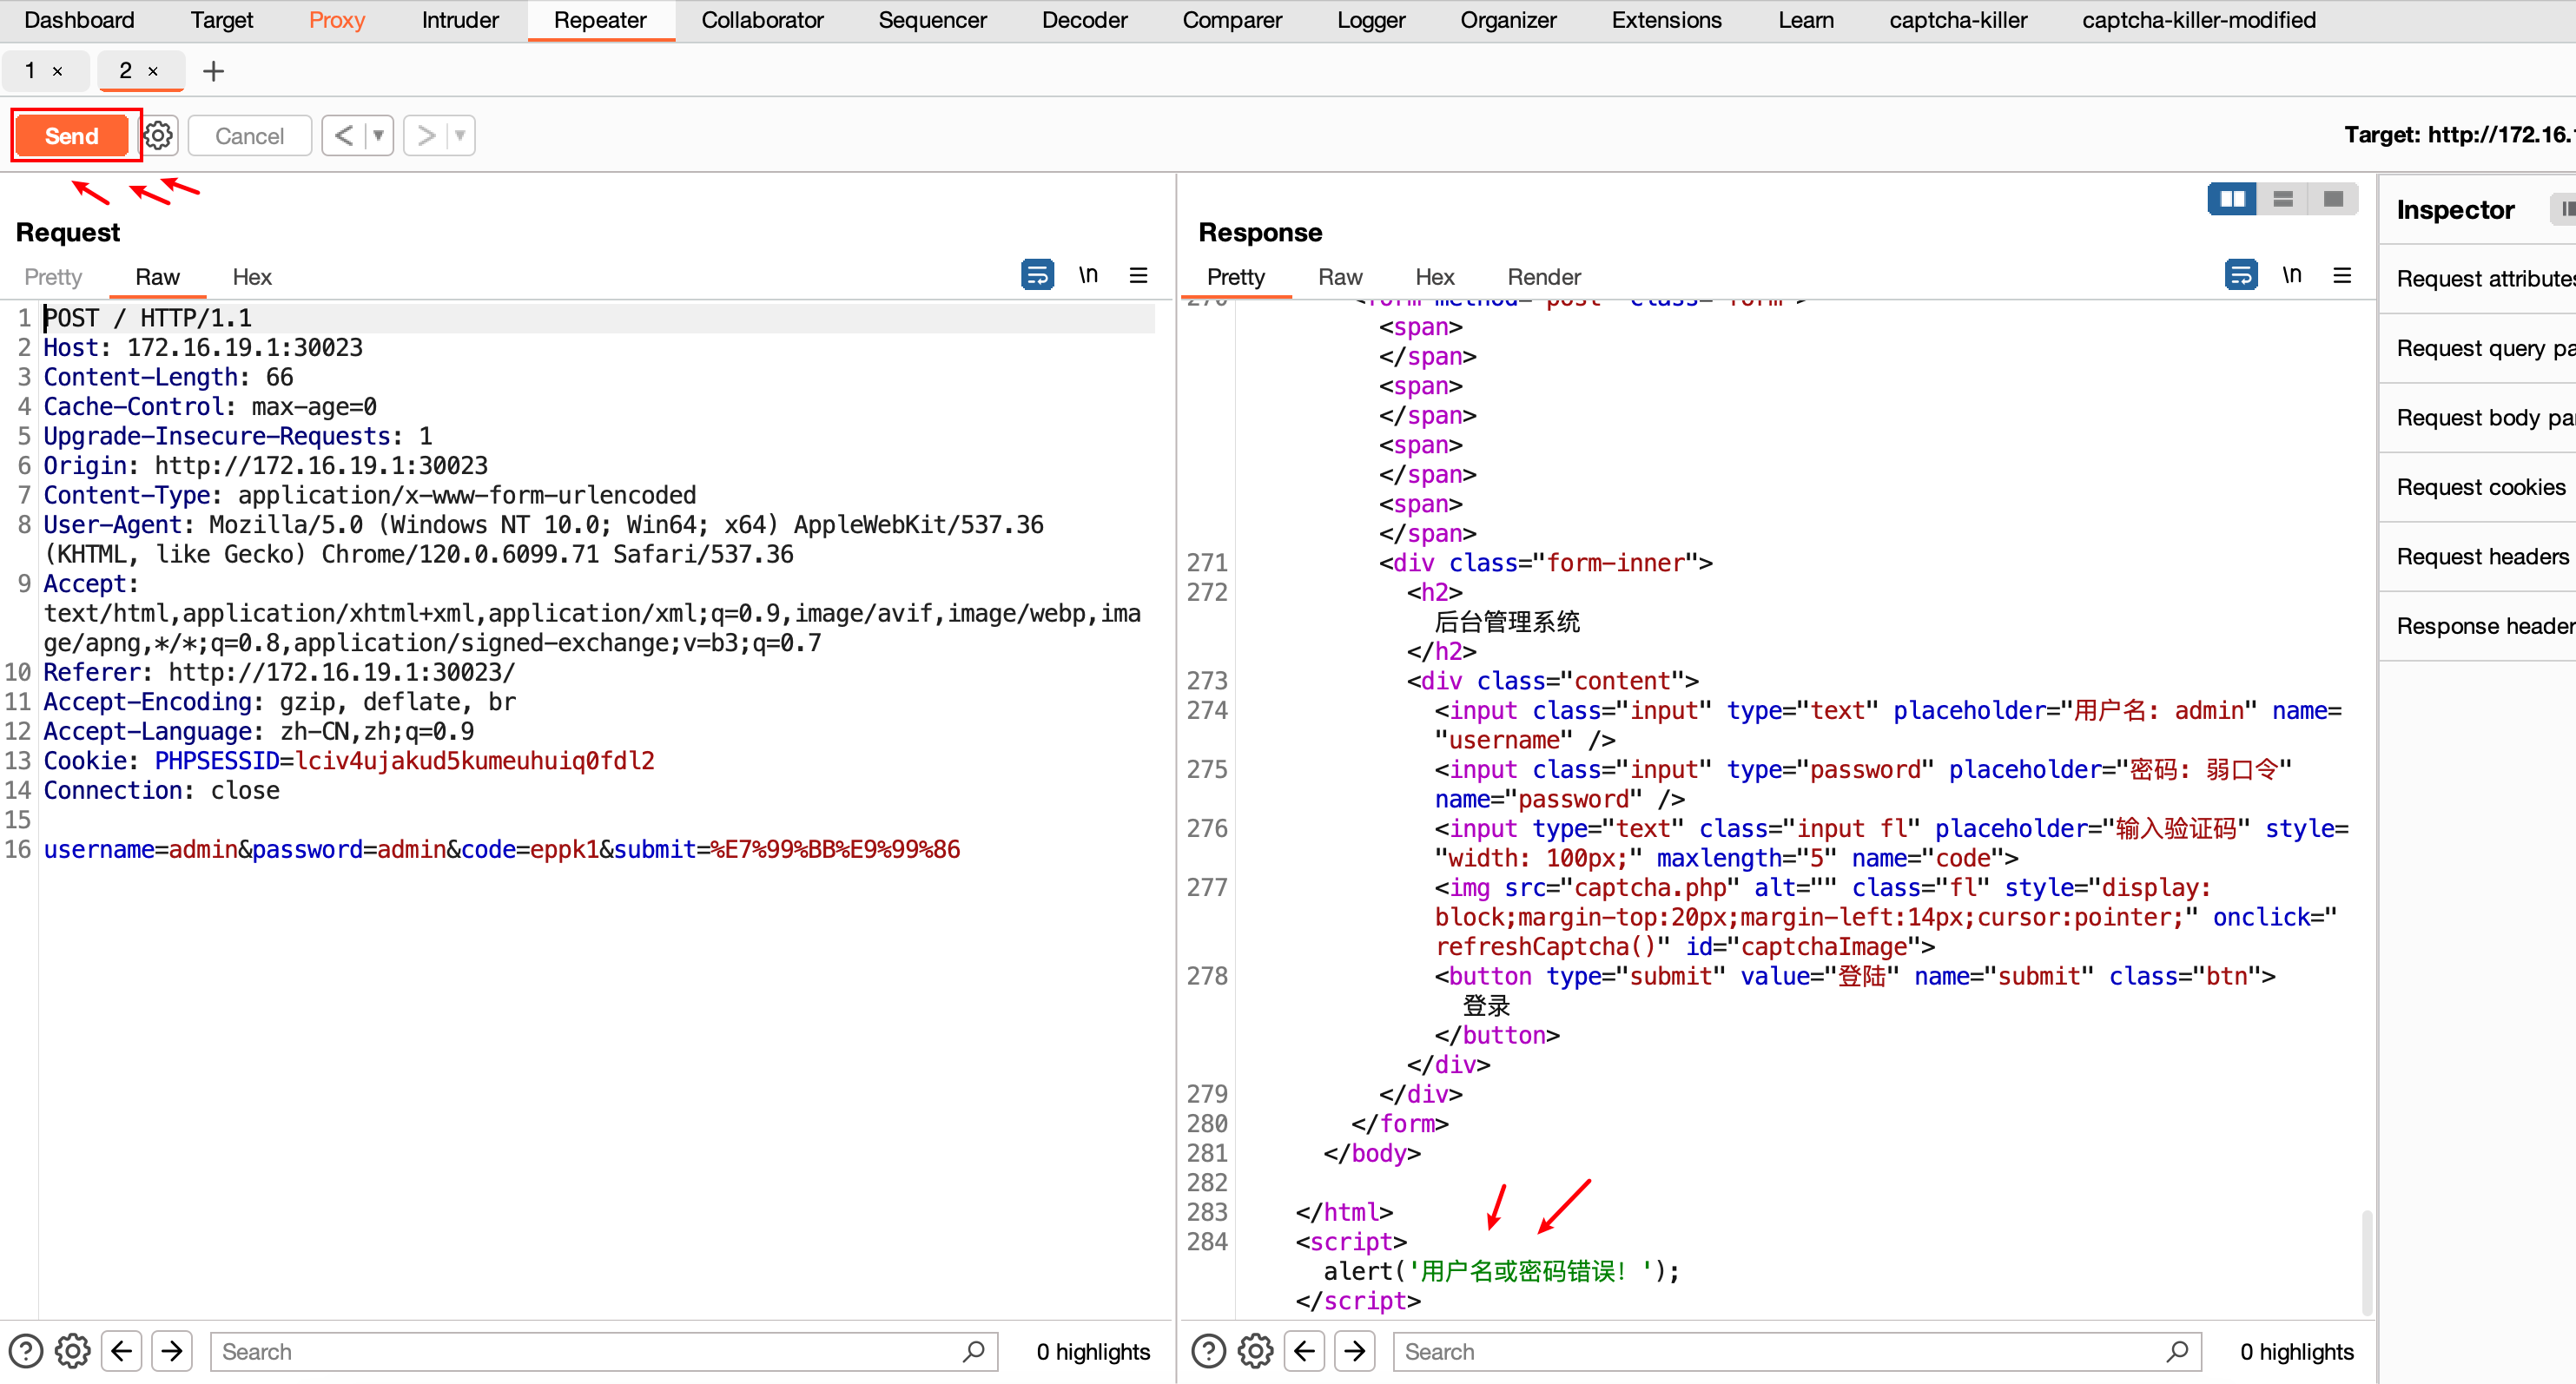Go back to the previous request in history
This screenshot has width=2576, height=1384.
click(x=343, y=135)
